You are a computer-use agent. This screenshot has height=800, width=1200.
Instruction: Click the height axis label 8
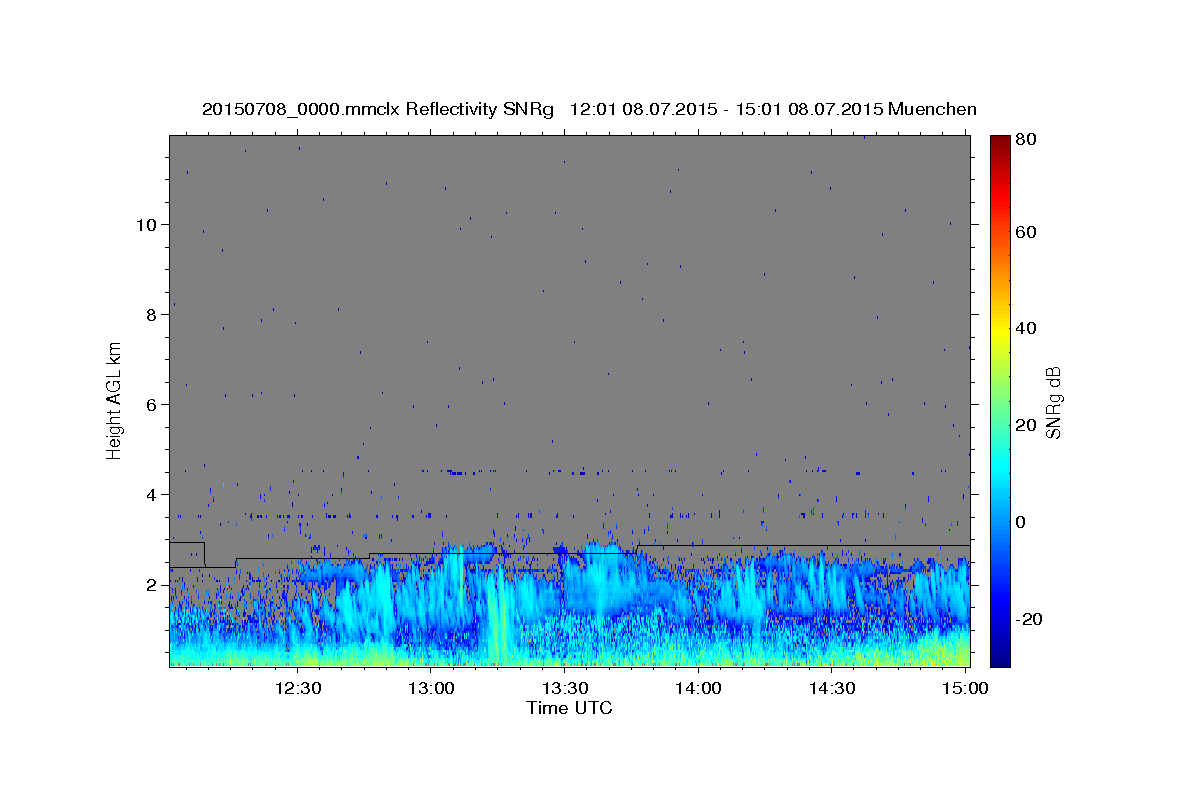(151, 314)
